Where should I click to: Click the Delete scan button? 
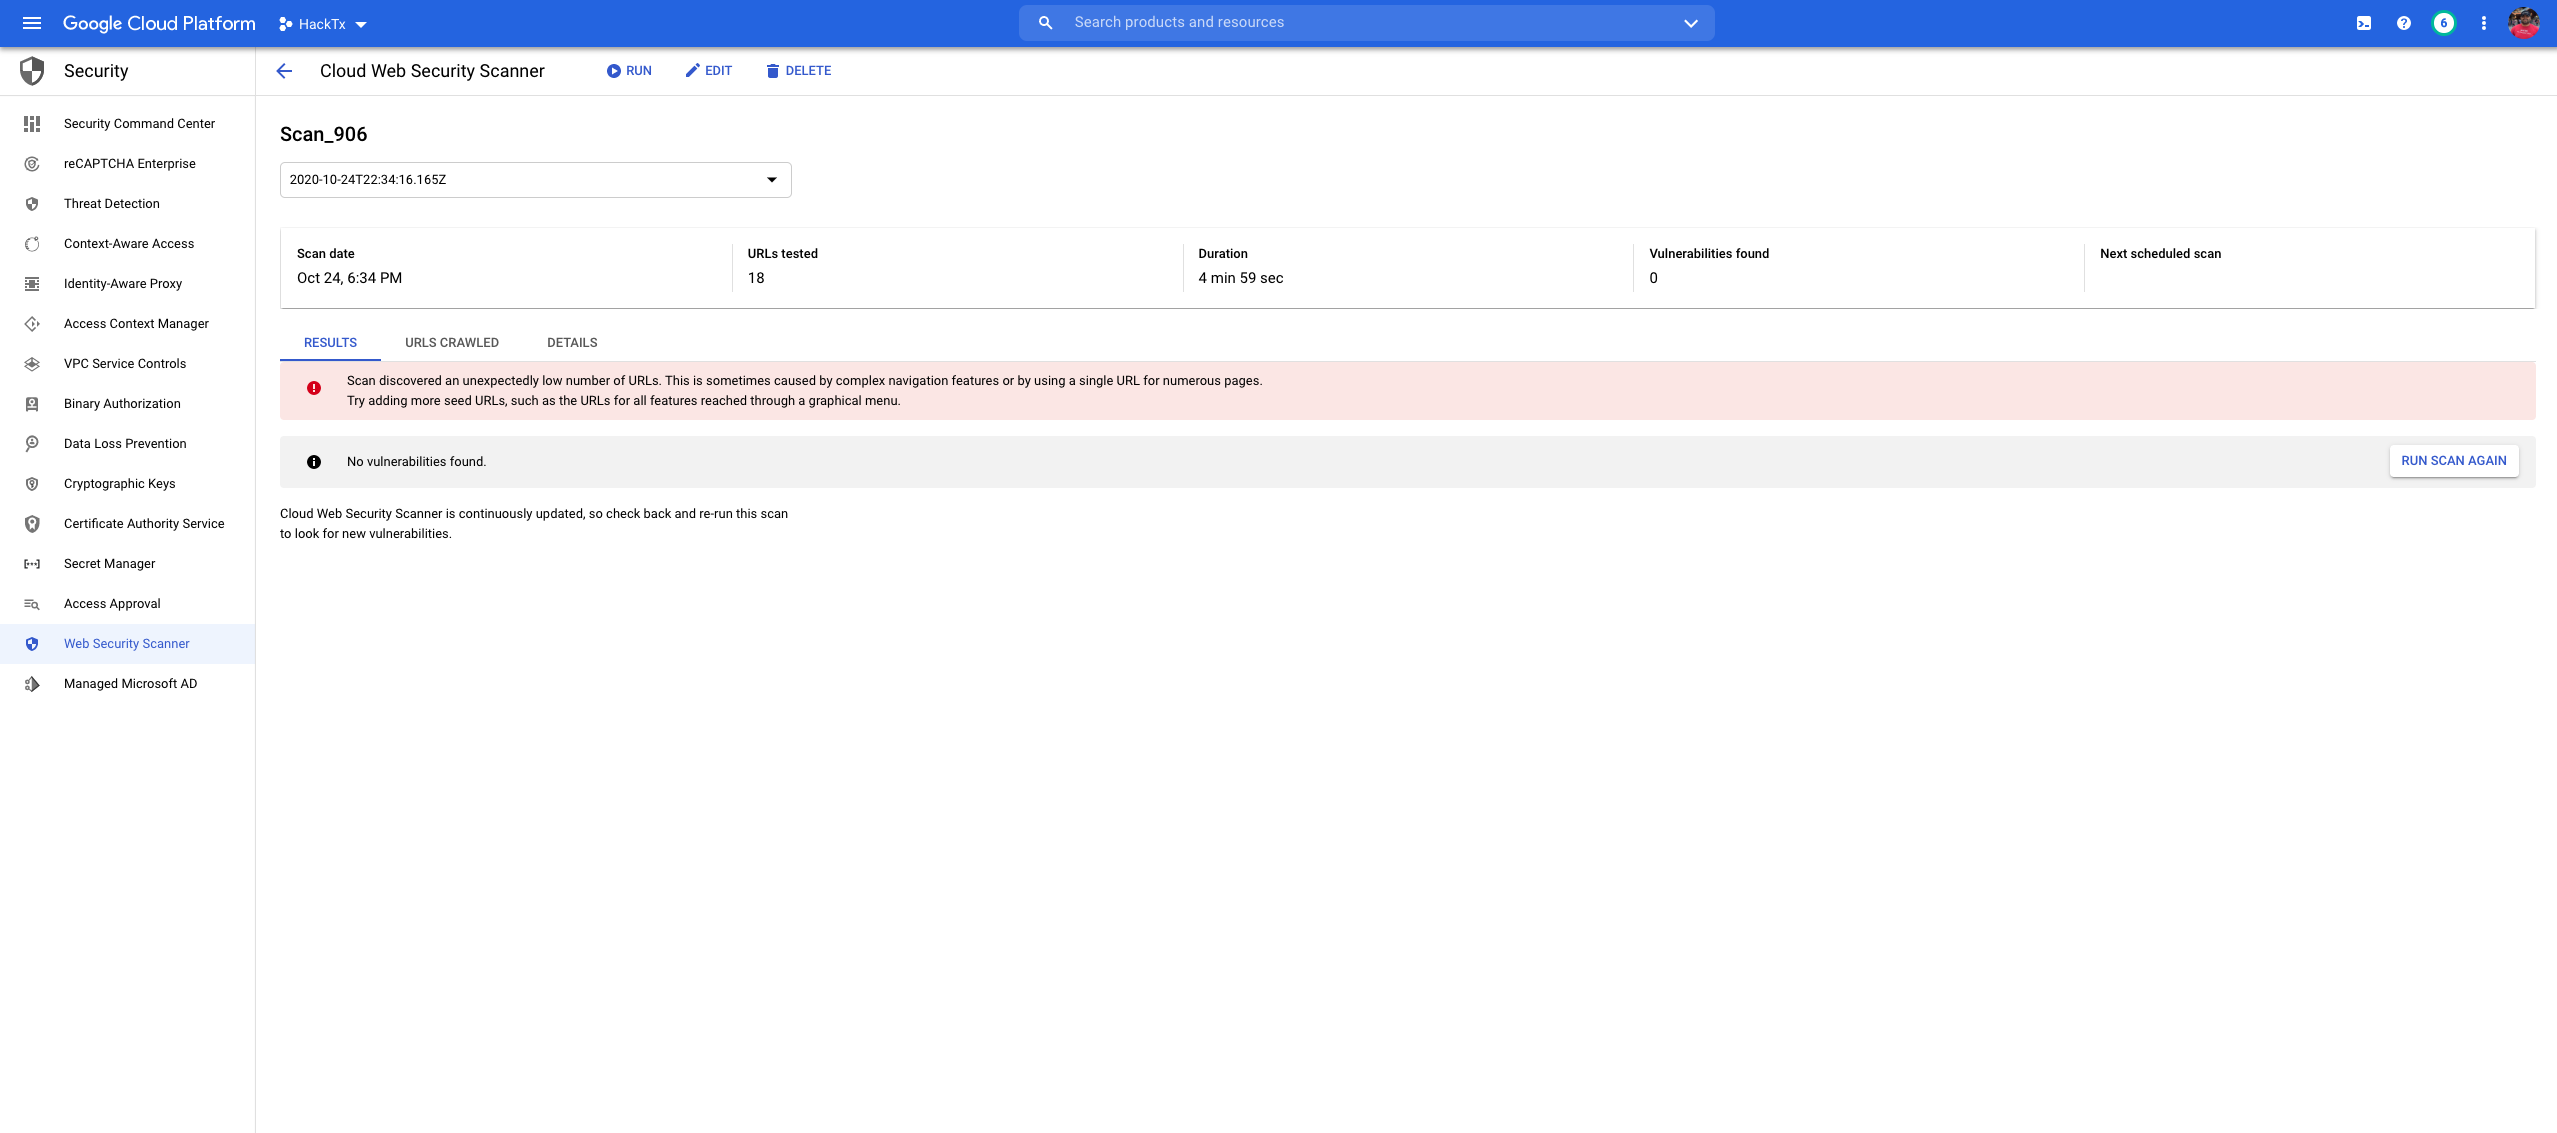[798, 71]
